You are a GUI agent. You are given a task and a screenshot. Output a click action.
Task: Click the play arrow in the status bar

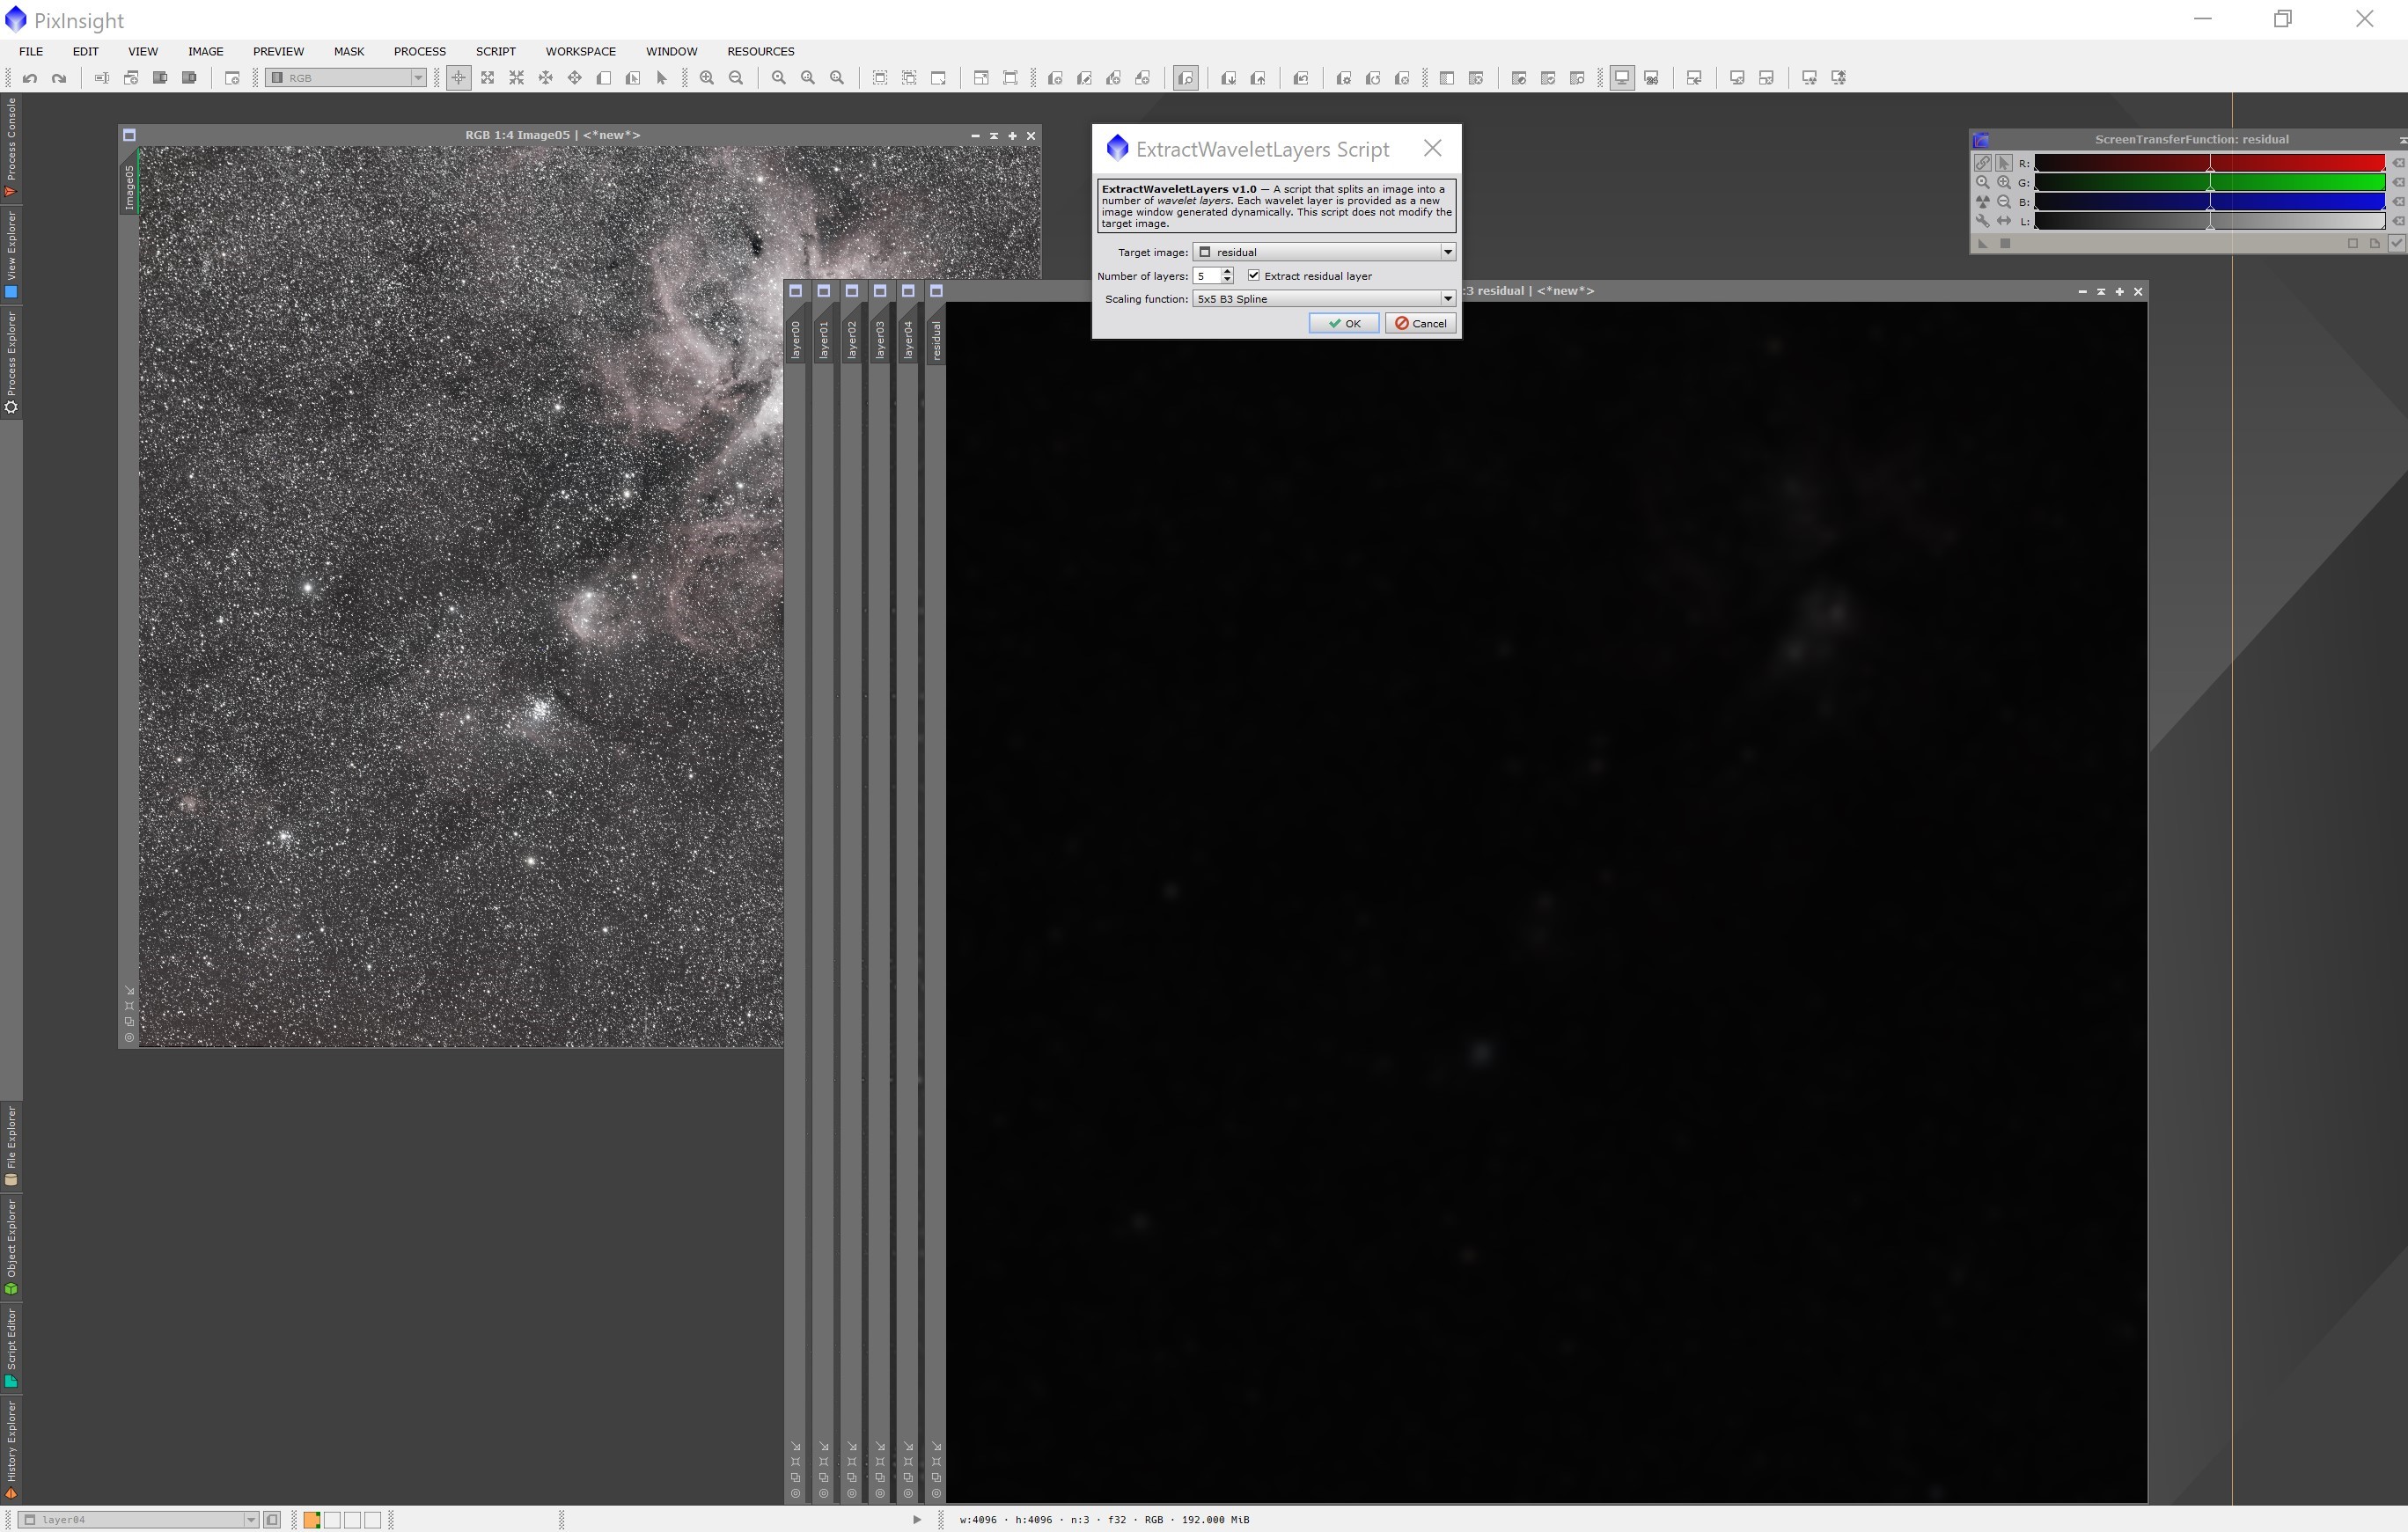coord(917,1520)
